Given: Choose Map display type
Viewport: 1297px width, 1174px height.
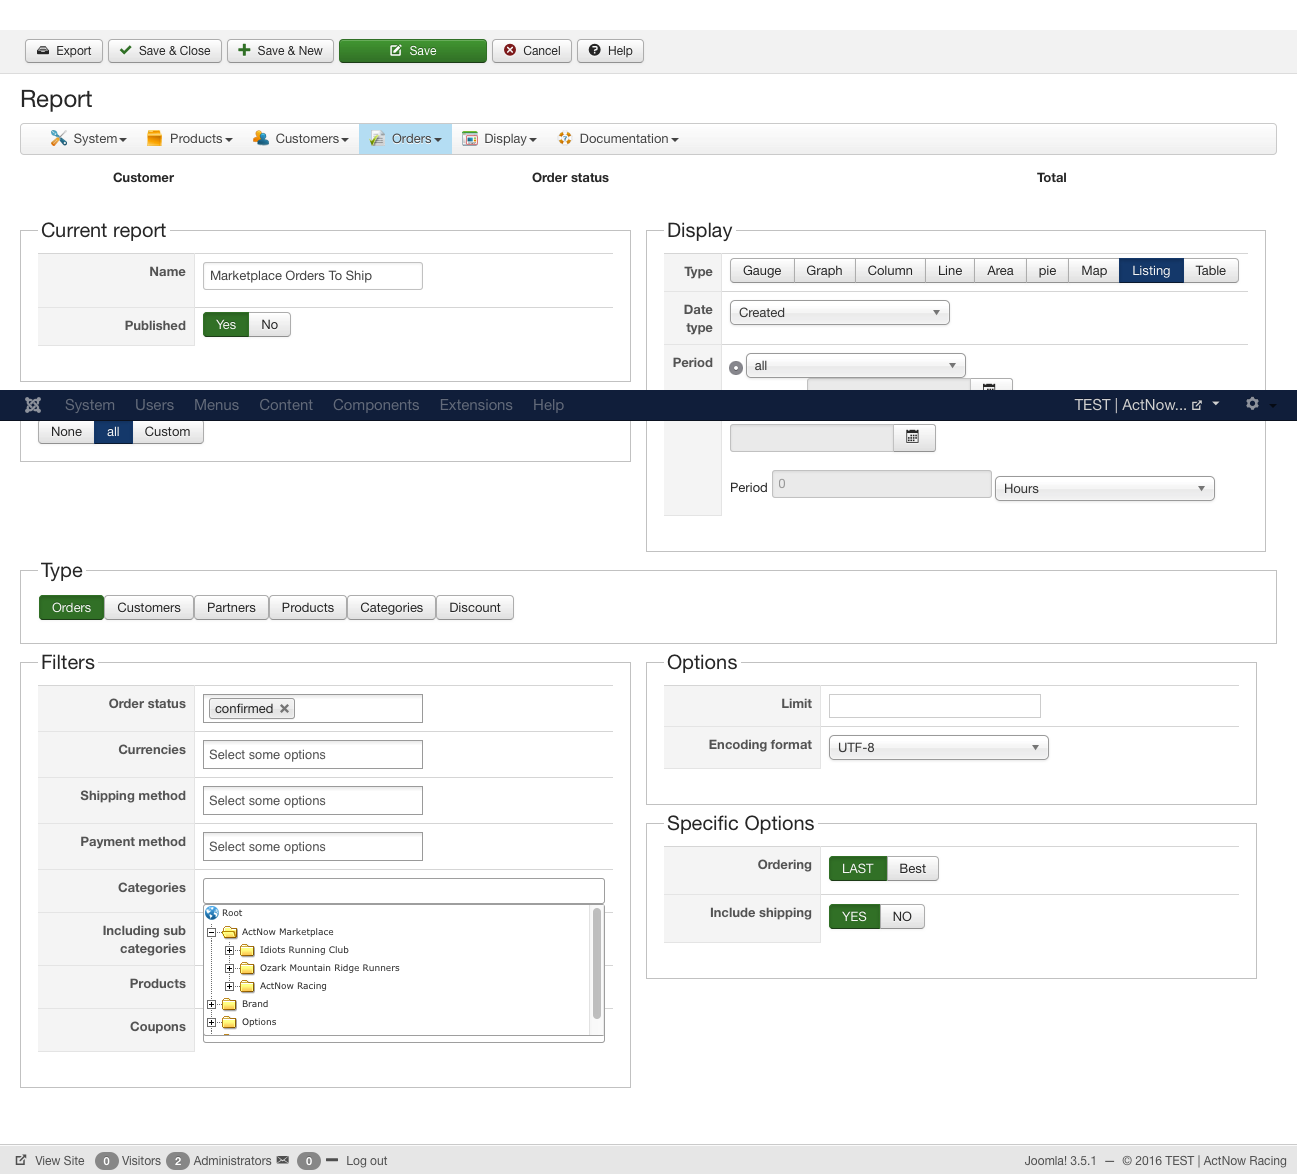Looking at the screenshot, I should tap(1094, 271).
